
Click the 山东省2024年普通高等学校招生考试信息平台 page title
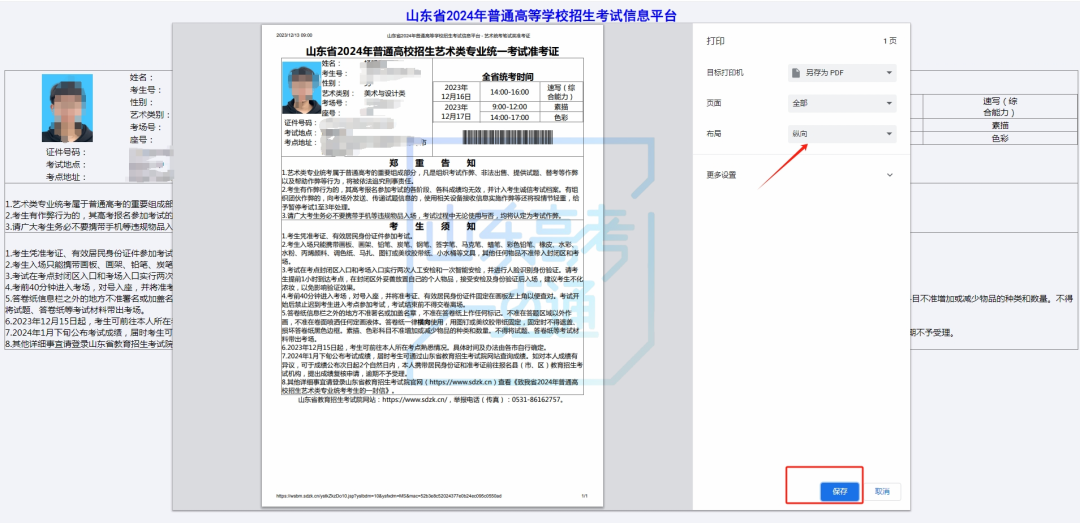[540, 15]
